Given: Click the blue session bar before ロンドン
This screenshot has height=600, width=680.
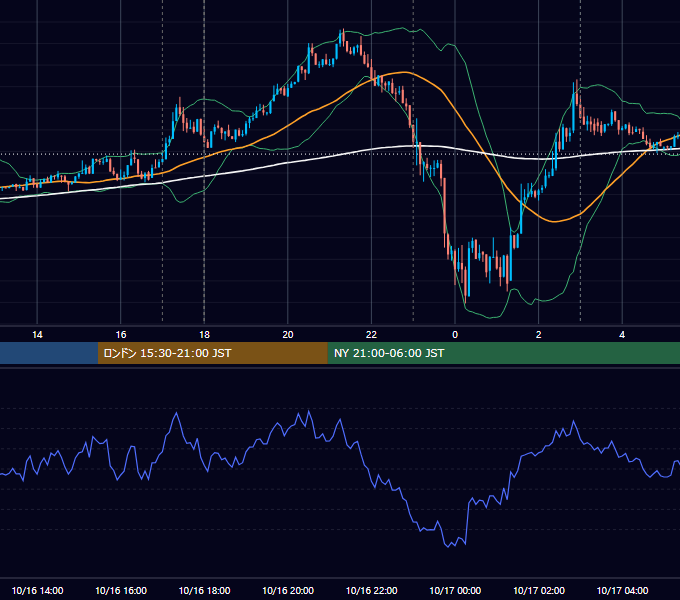Looking at the screenshot, I should (49, 353).
